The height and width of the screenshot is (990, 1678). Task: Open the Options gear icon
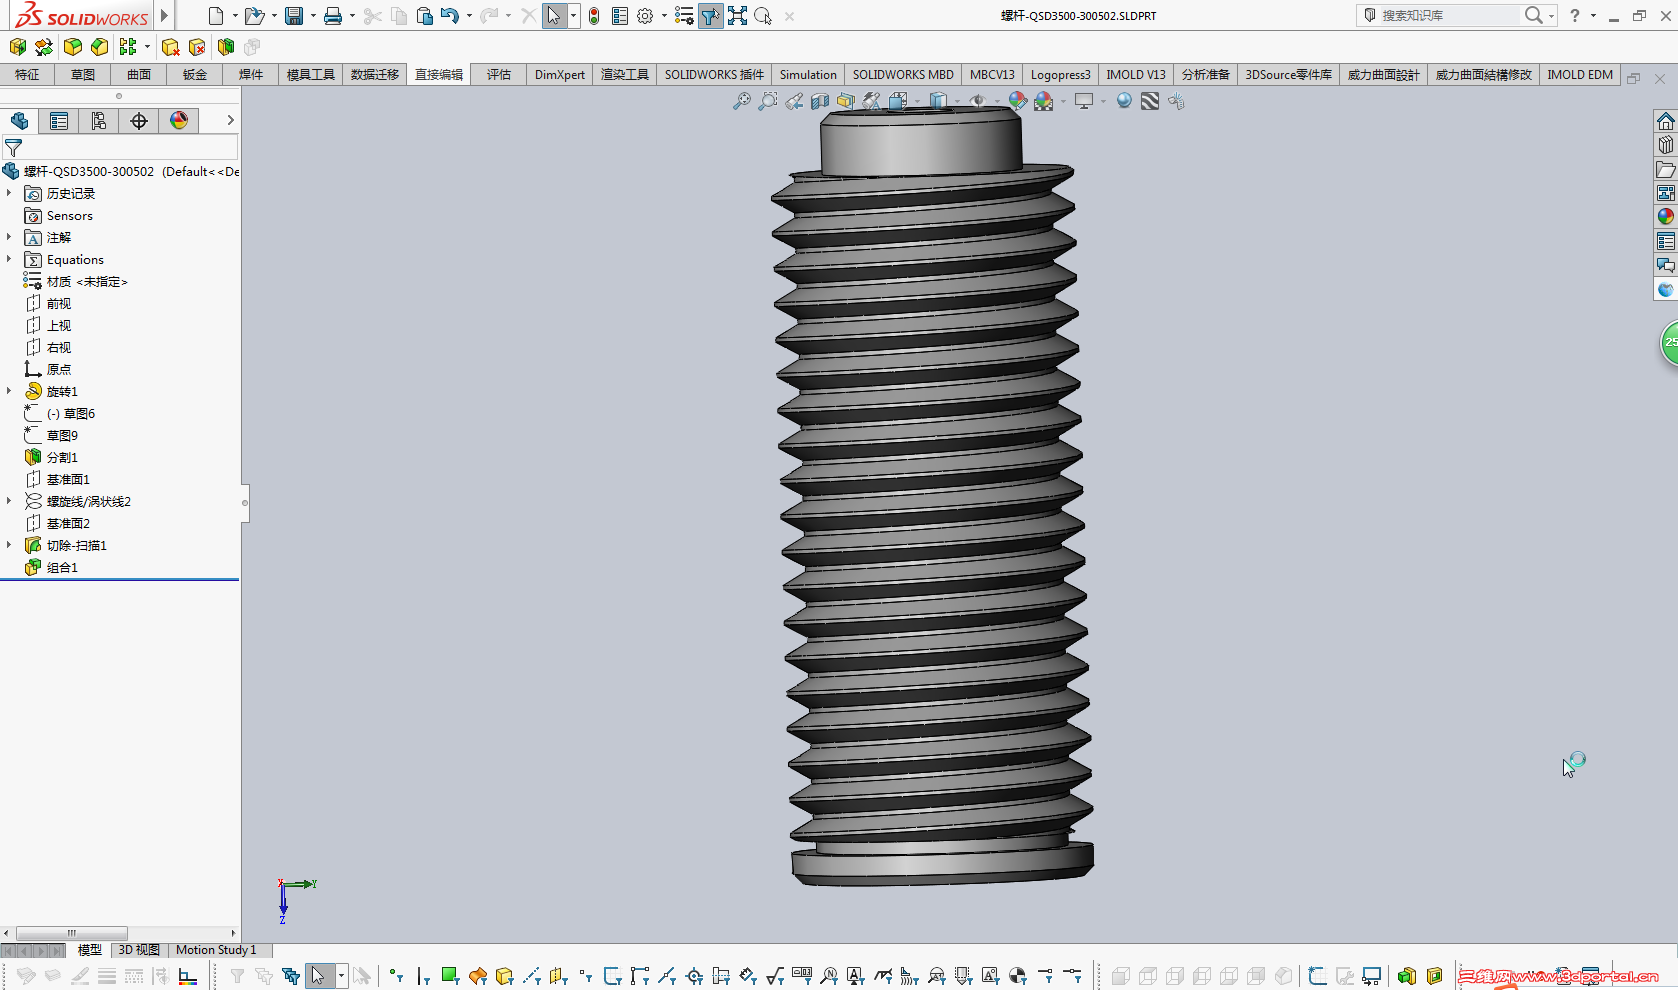click(645, 16)
